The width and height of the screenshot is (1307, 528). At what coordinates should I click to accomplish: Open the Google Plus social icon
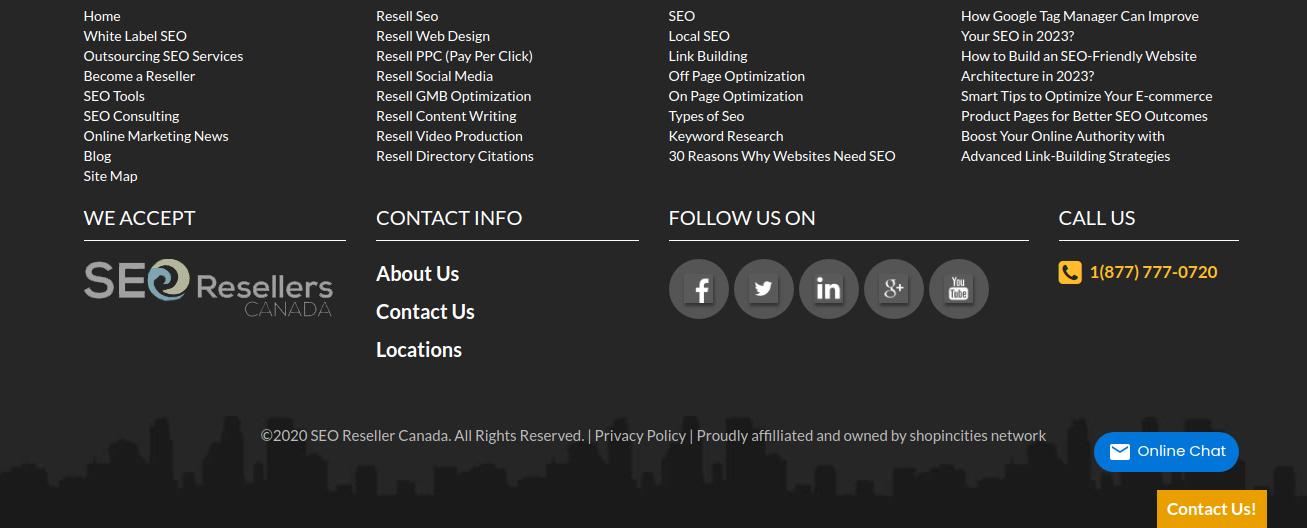click(x=893, y=289)
